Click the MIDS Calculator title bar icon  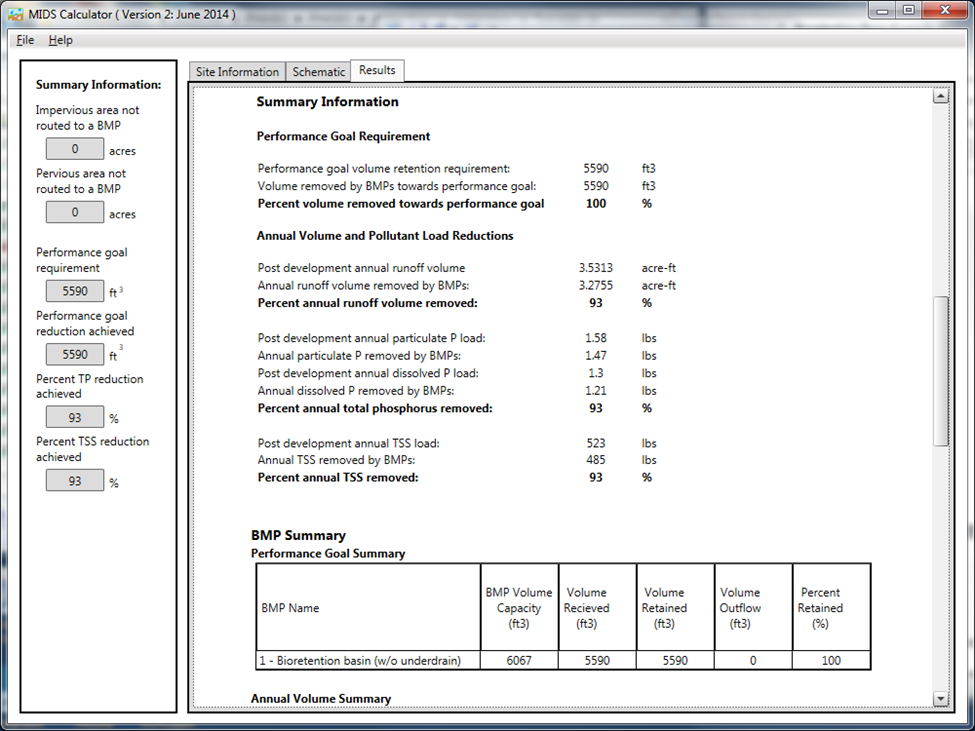tap(15, 14)
